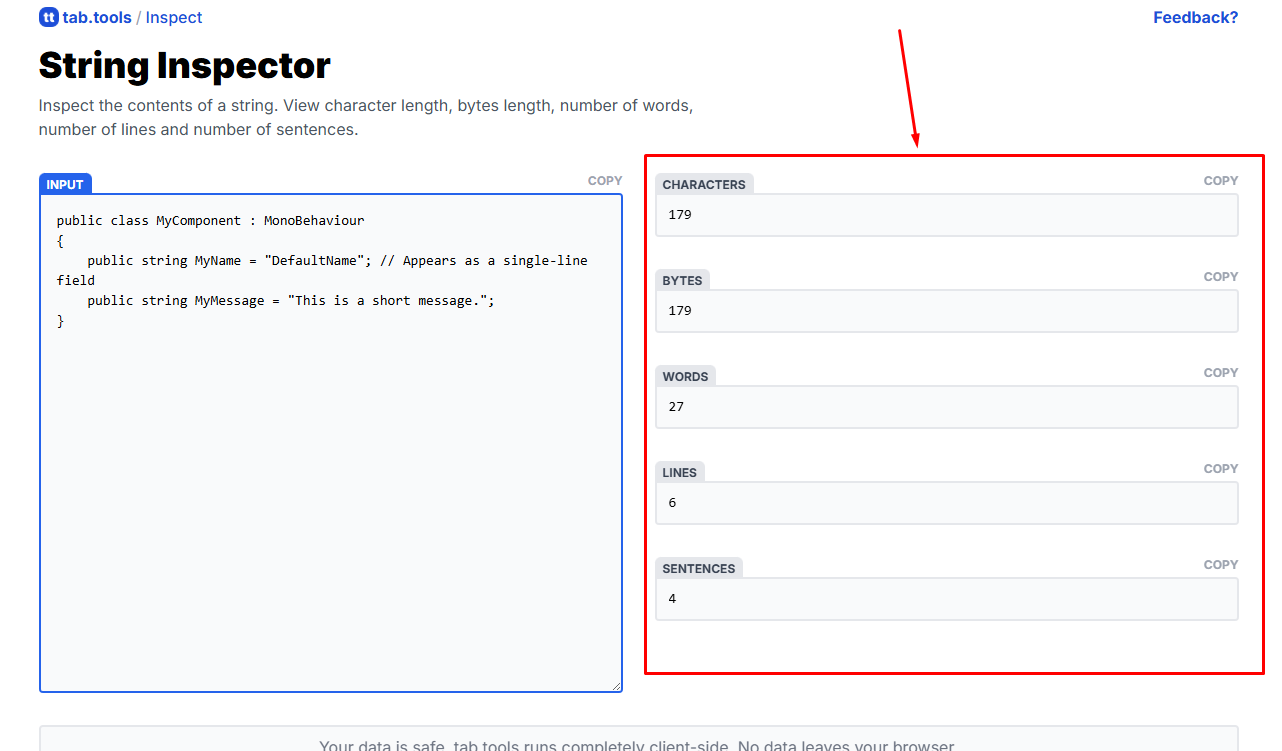Copy the Sentences count value
The height and width of the screenshot is (751, 1282).
1220,565
